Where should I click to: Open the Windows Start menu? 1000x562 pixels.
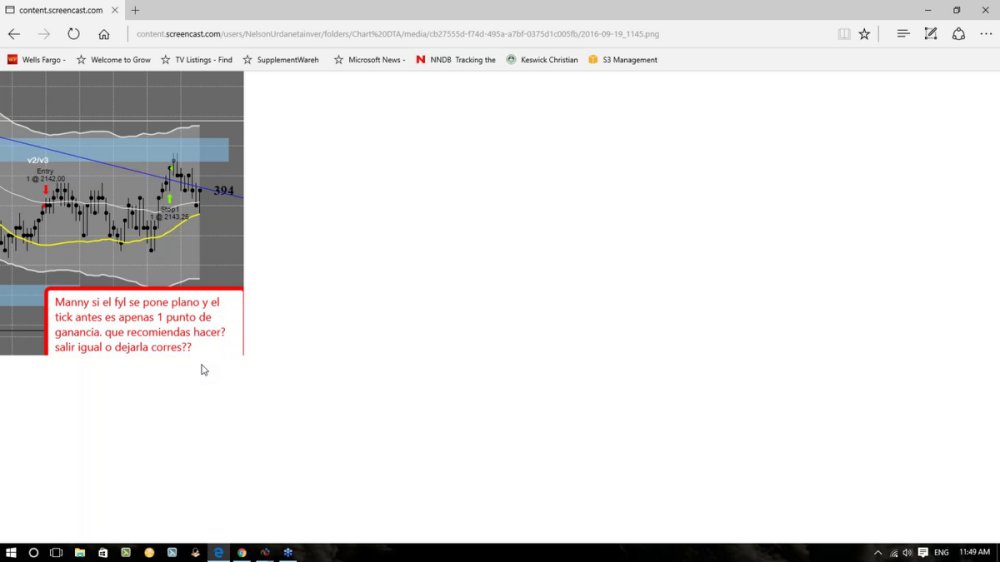point(11,552)
